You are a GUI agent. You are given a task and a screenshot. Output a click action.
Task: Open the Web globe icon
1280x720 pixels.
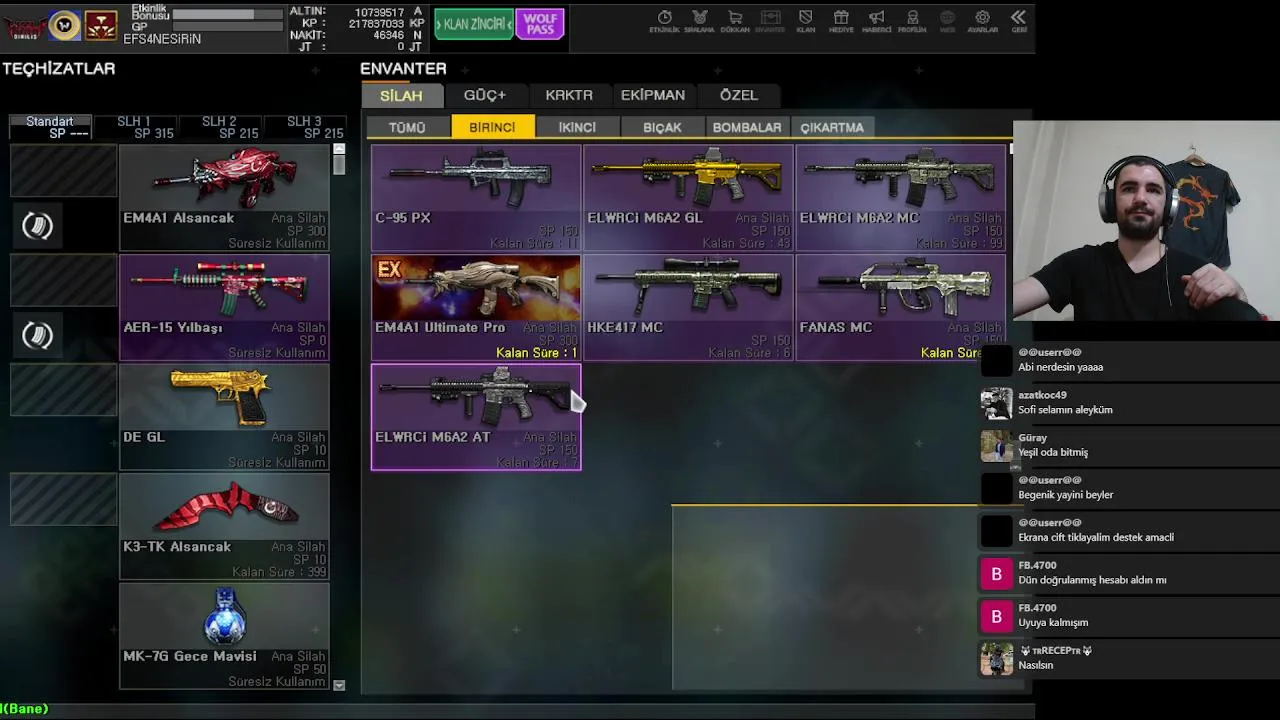[x=947, y=20]
